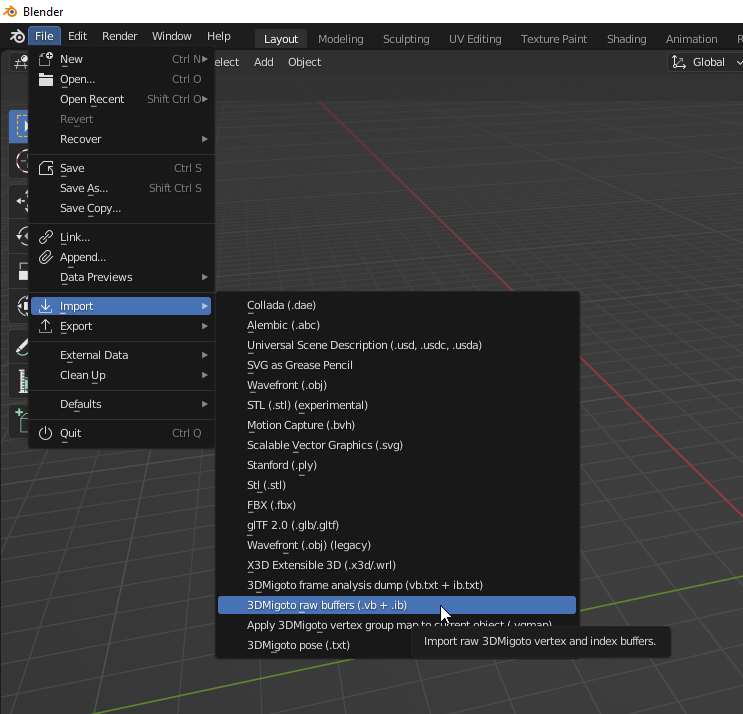
Task: Switch to the Sculpting workspace tab
Action: point(406,39)
